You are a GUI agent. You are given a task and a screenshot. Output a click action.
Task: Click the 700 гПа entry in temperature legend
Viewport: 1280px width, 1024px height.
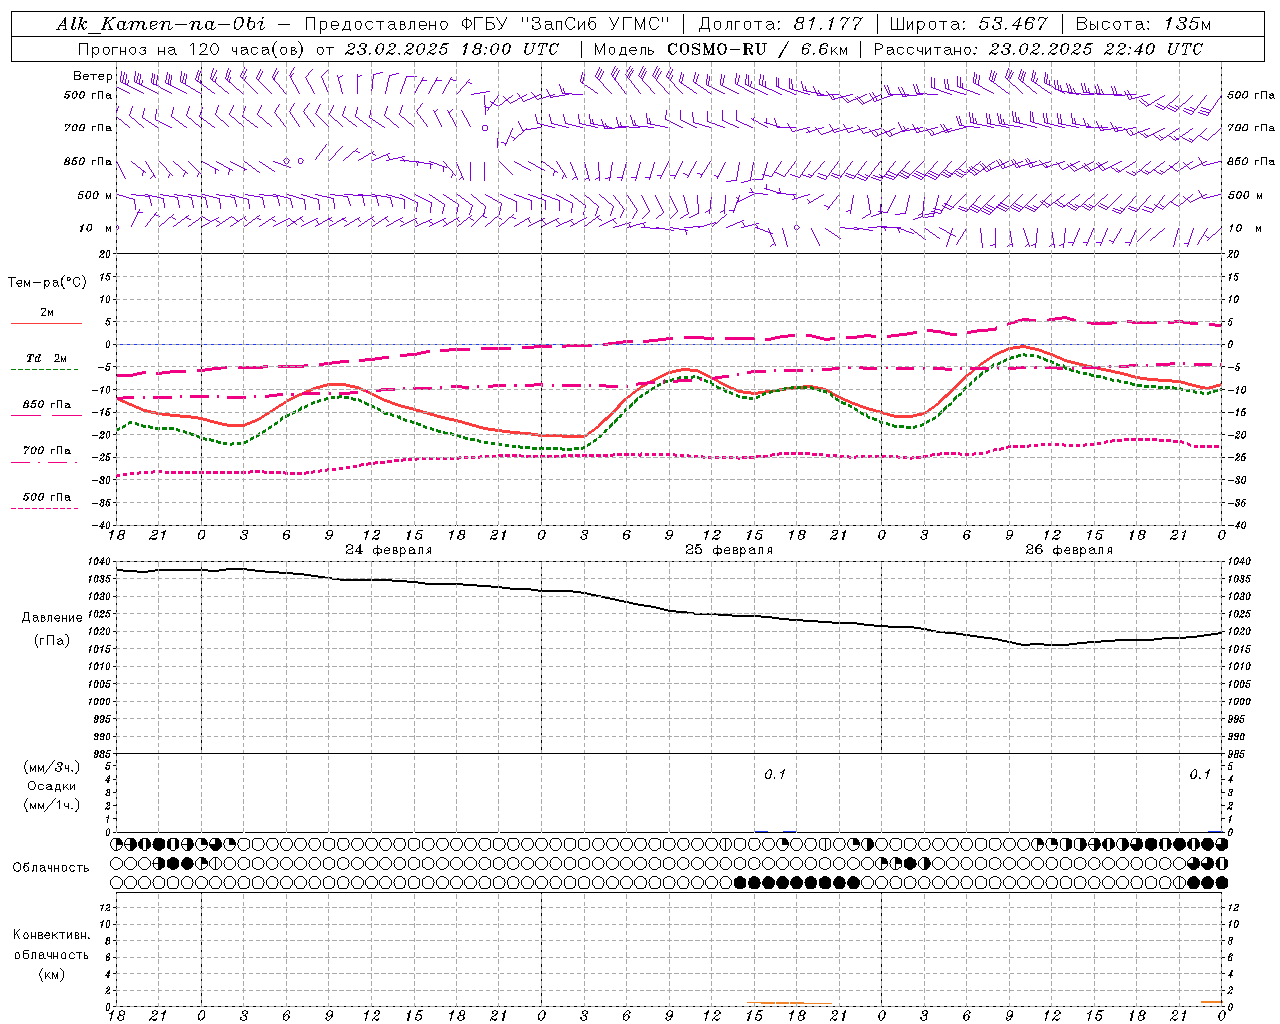(47, 451)
